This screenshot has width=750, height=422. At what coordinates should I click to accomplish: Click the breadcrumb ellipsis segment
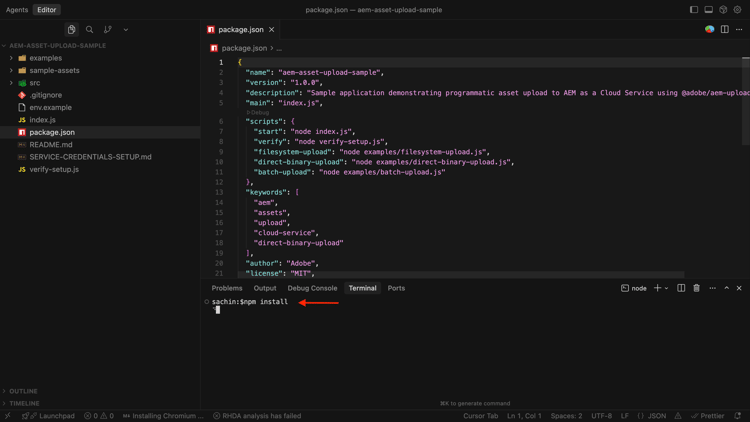(279, 48)
